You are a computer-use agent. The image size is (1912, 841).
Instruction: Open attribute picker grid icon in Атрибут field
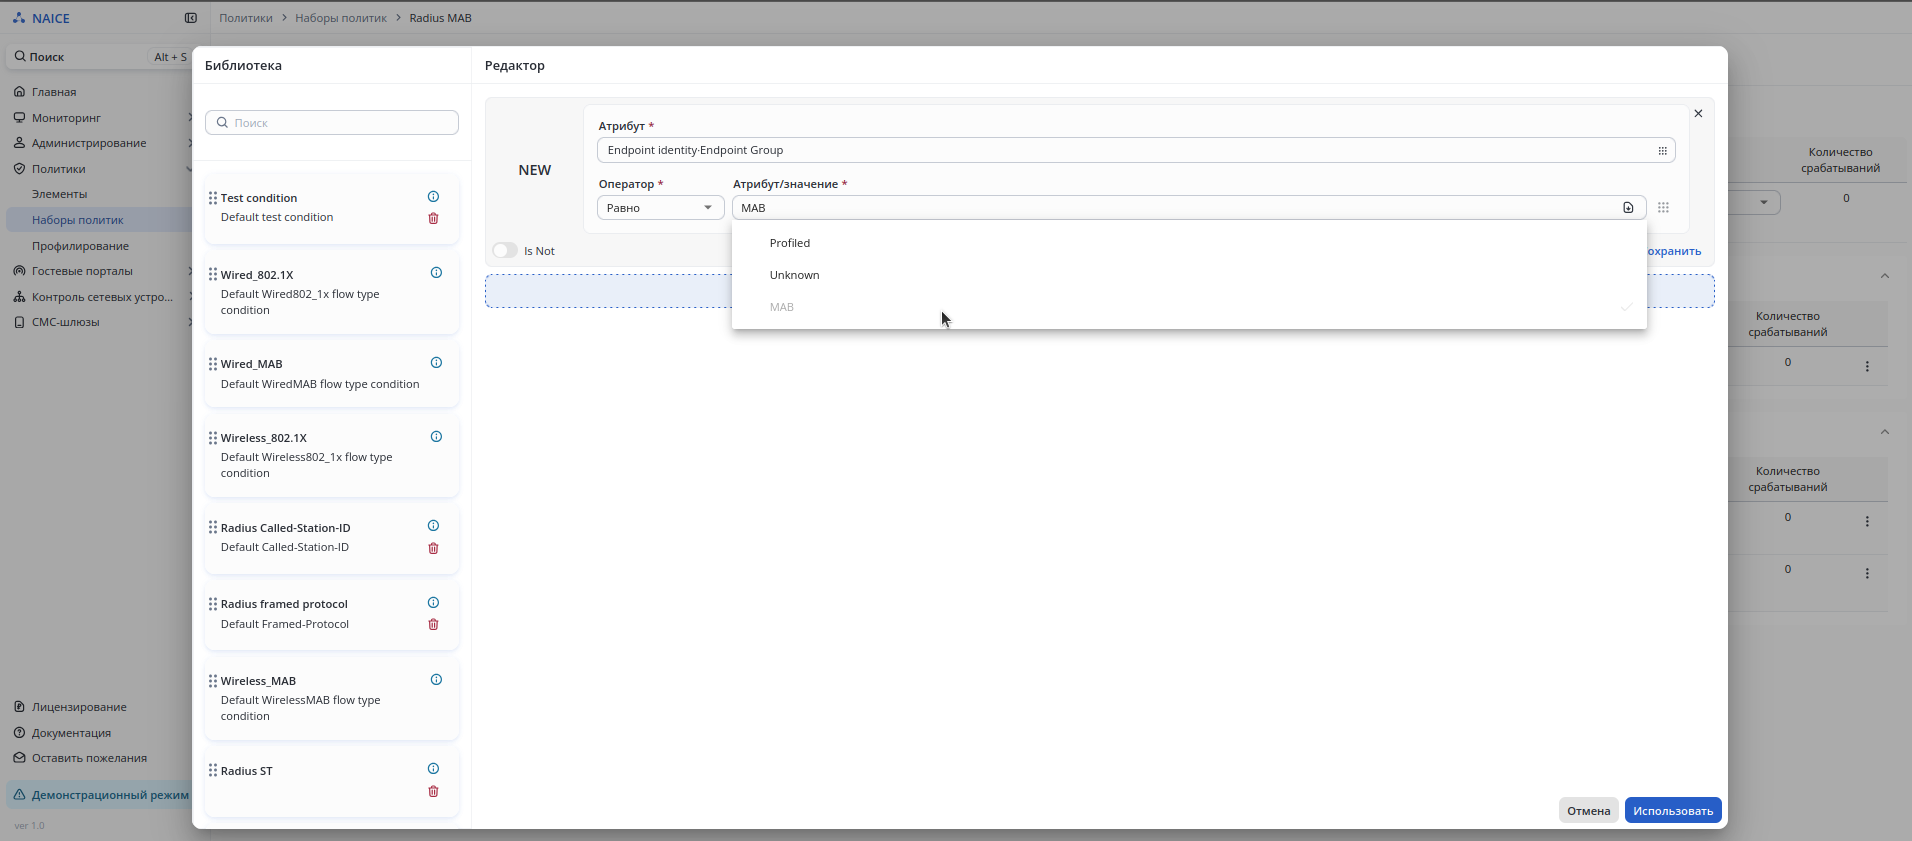pos(1662,151)
